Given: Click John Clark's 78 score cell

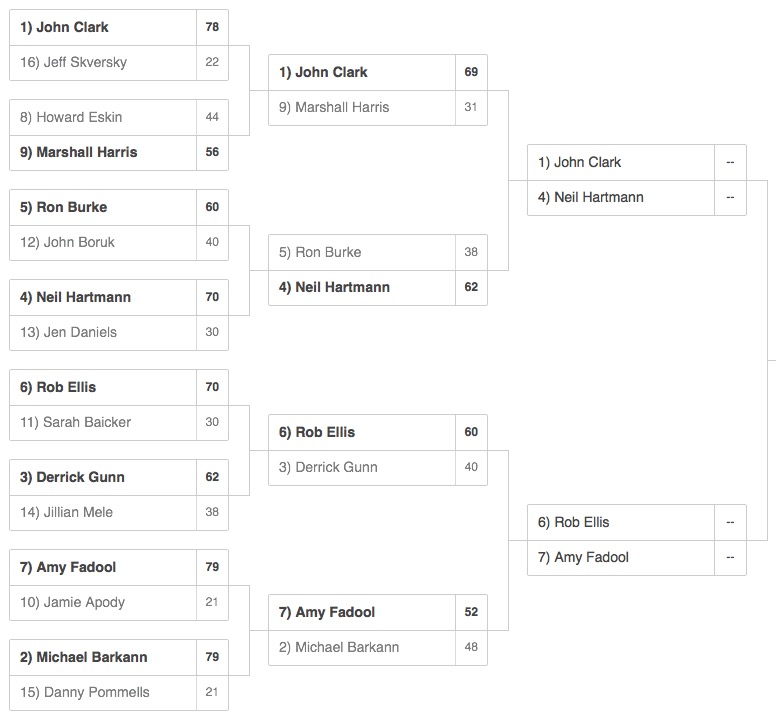Looking at the screenshot, I should click(212, 27).
